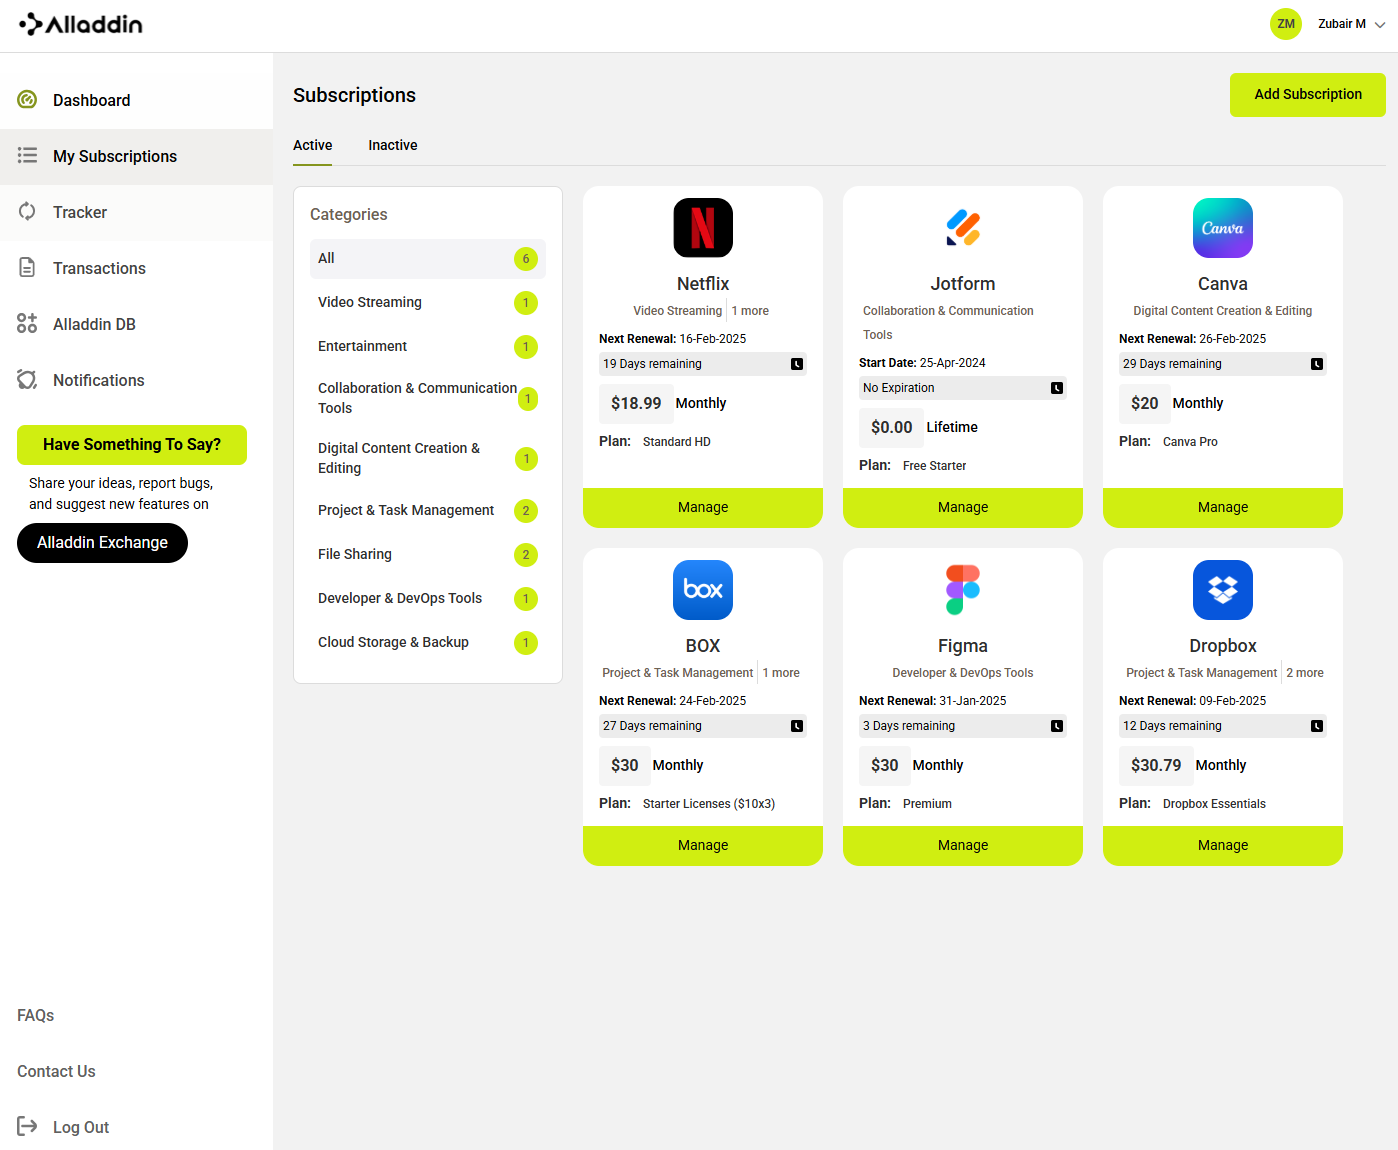
Task: Click the clock icon beside No Expiration
Action: (1057, 388)
